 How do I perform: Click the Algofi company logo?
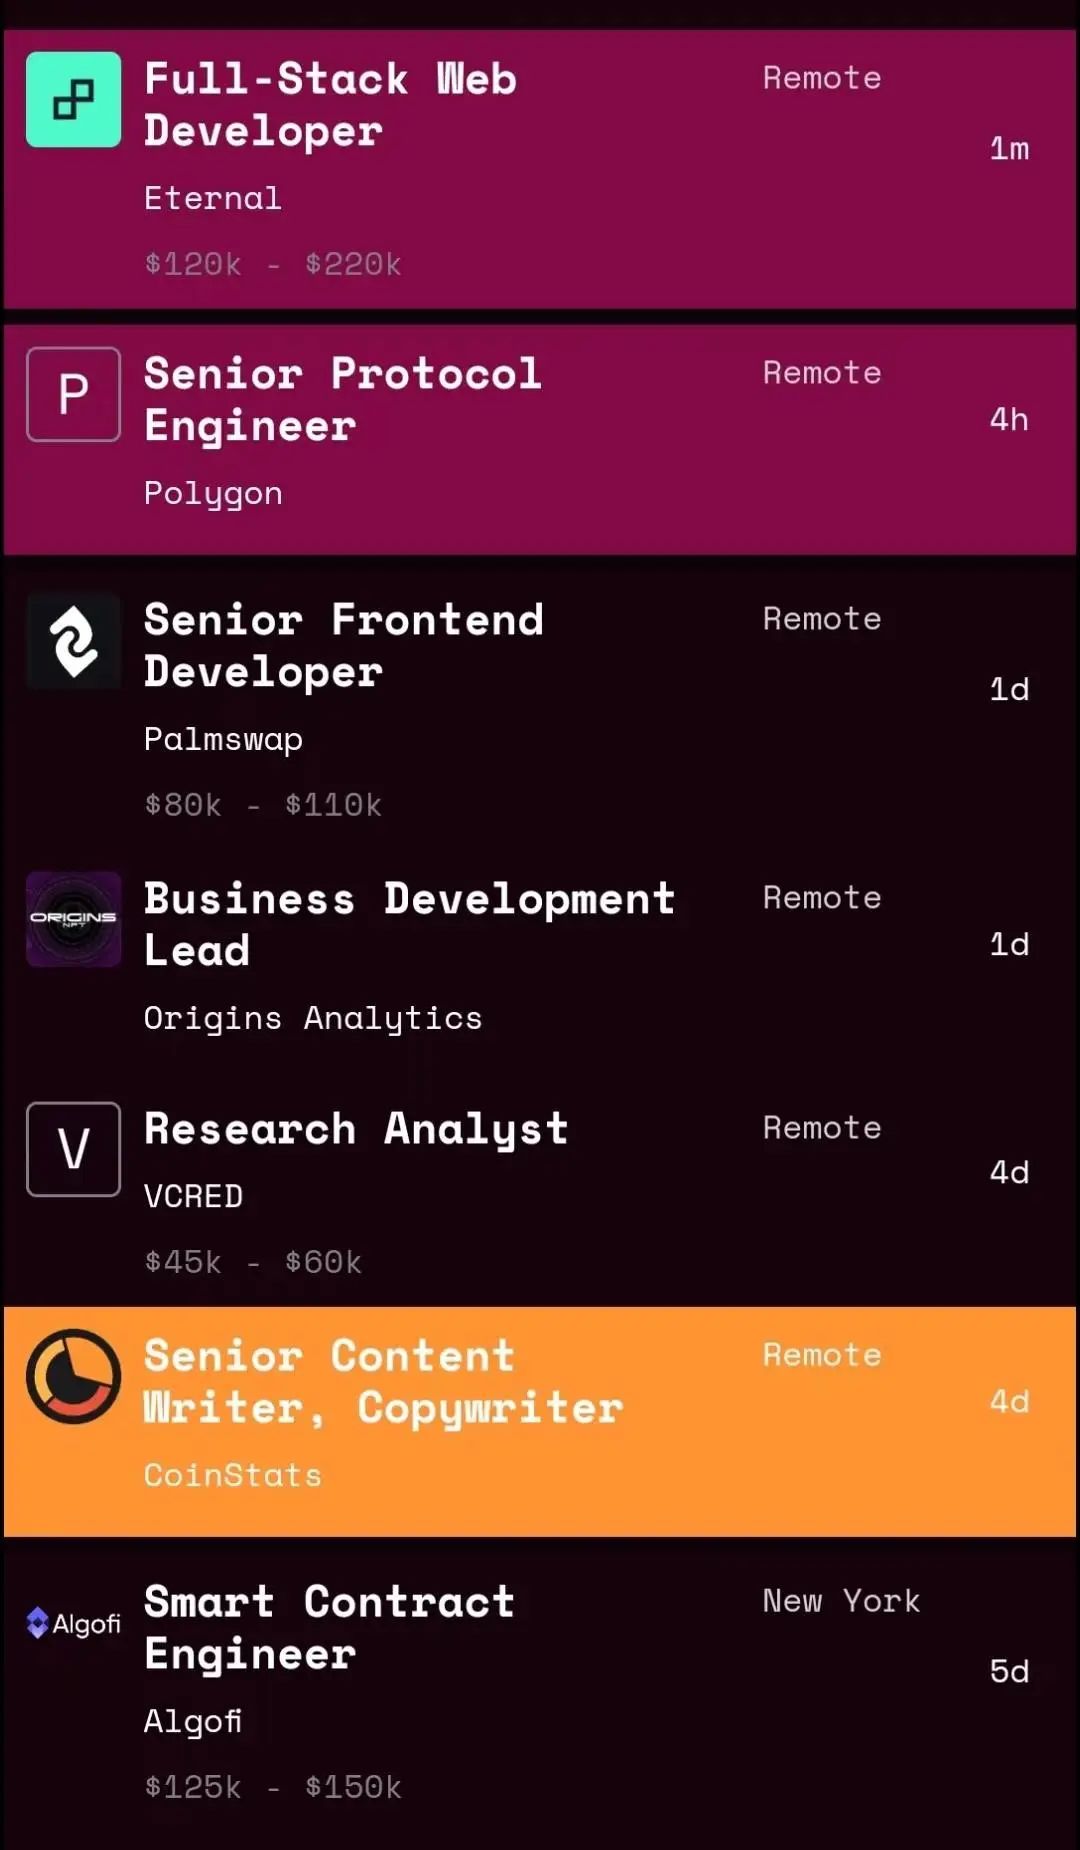click(73, 1623)
